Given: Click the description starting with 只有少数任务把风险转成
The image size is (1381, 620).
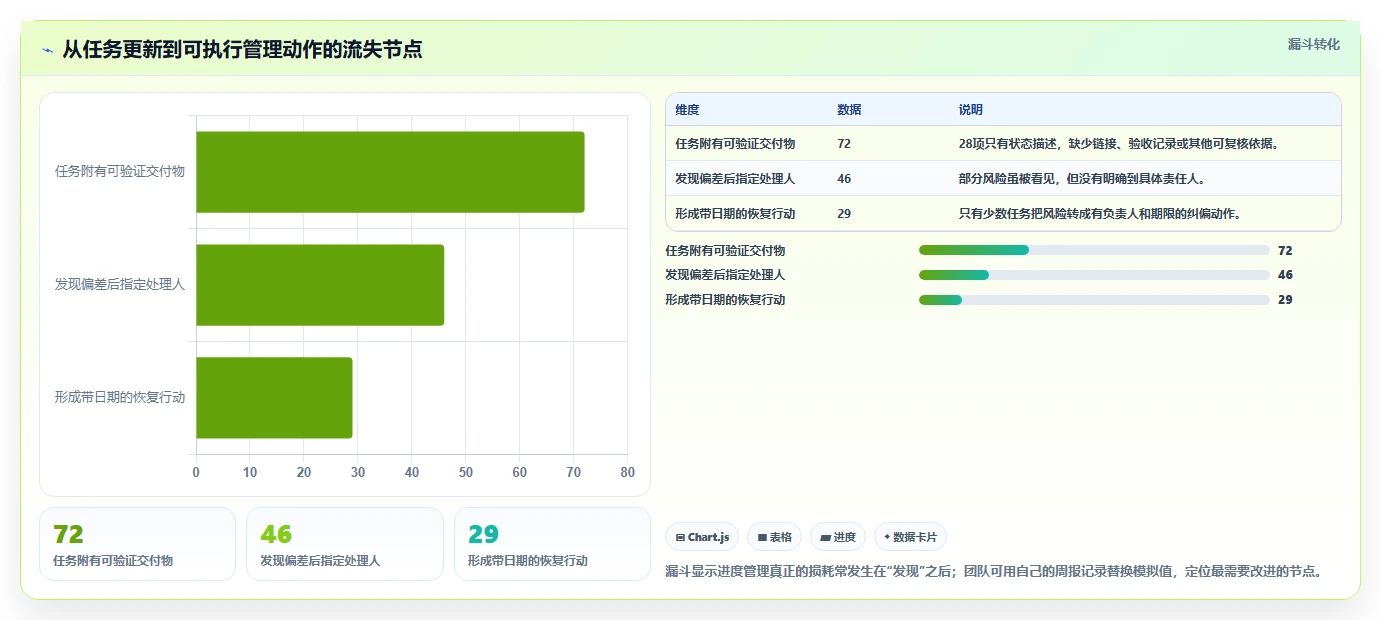Looking at the screenshot, I should (1100, 214).
